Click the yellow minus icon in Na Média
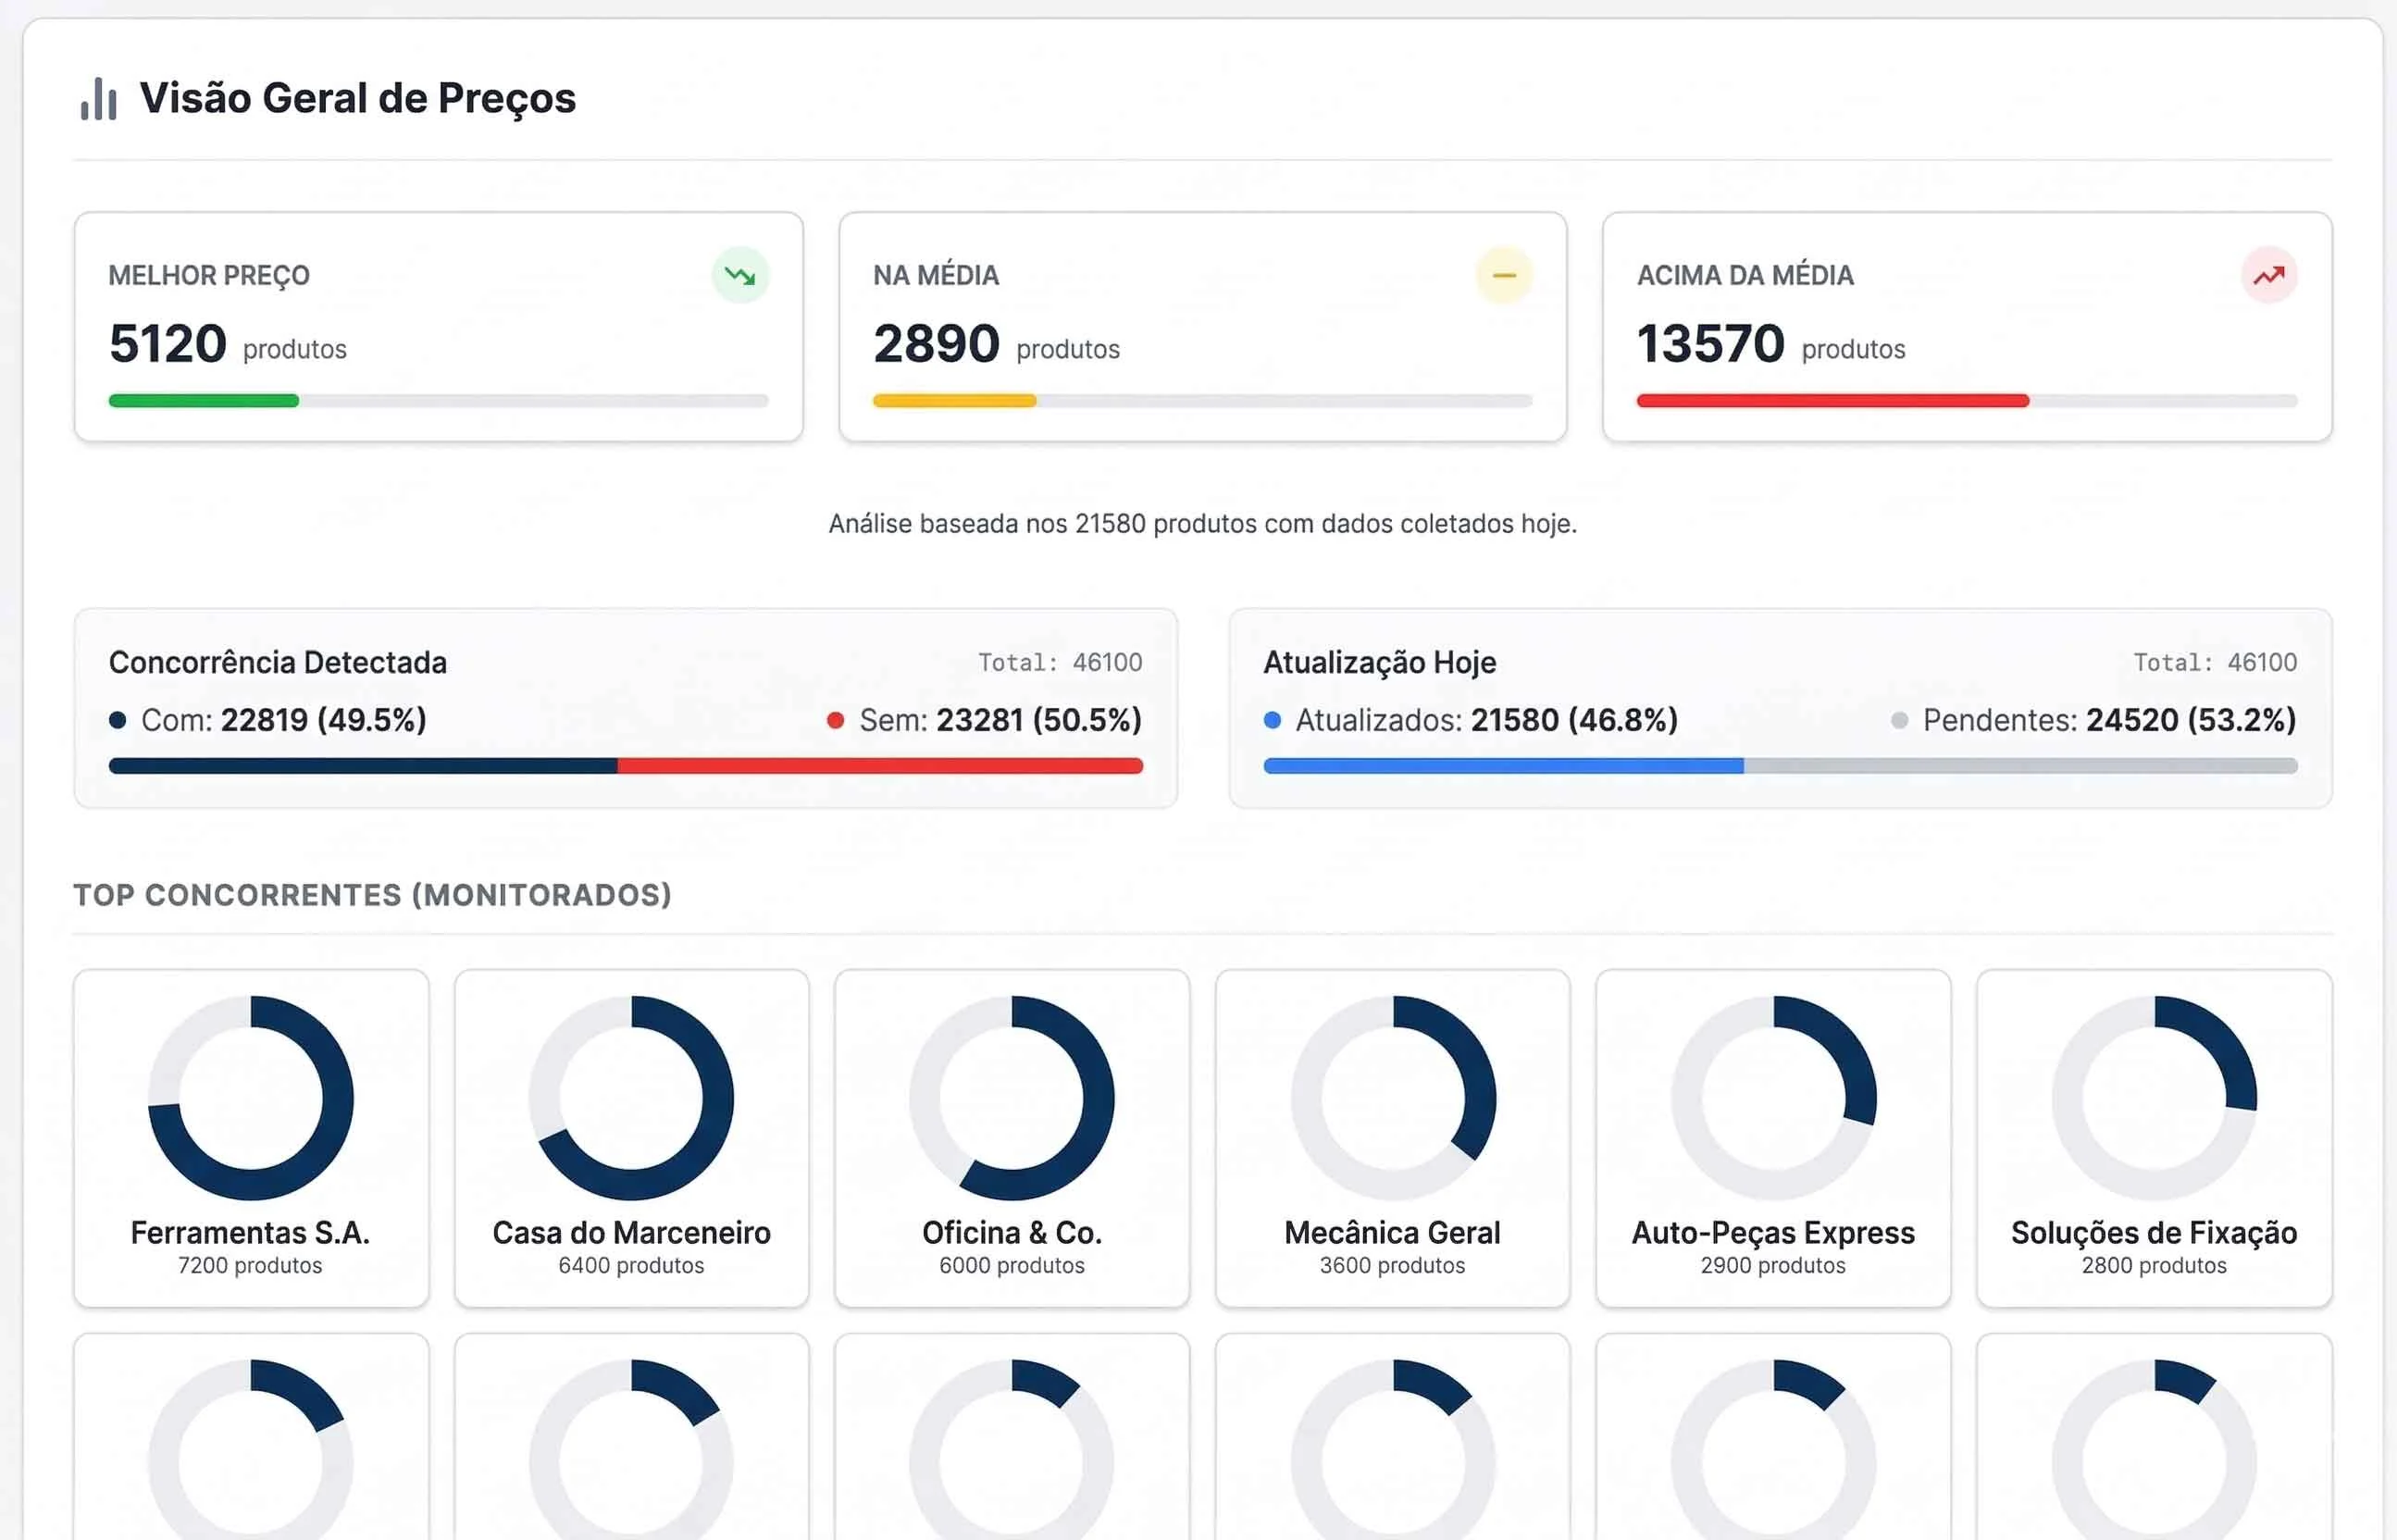The width and height of the screenshot is (2397, 1540). 1503,275
